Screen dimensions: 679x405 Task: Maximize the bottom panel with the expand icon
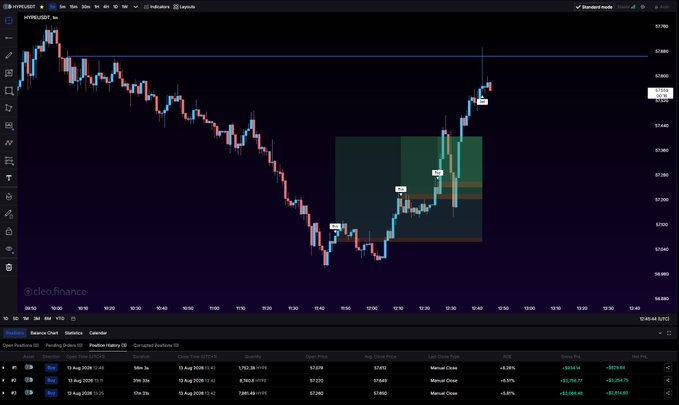(669, 333)
